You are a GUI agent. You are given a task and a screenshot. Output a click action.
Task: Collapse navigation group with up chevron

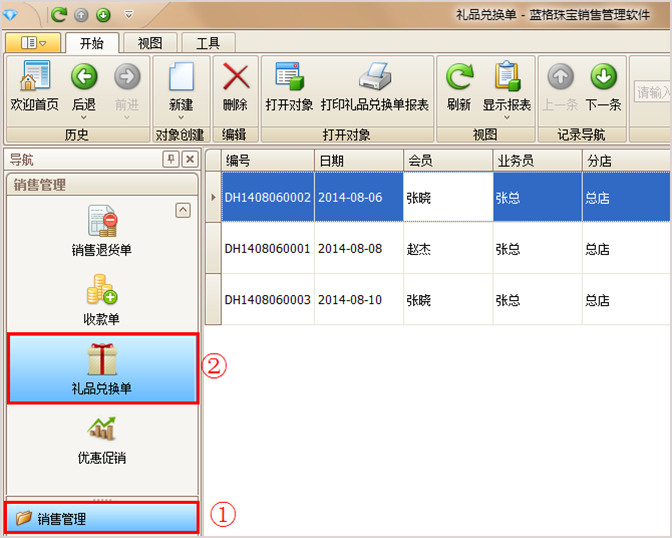(183, 210)
